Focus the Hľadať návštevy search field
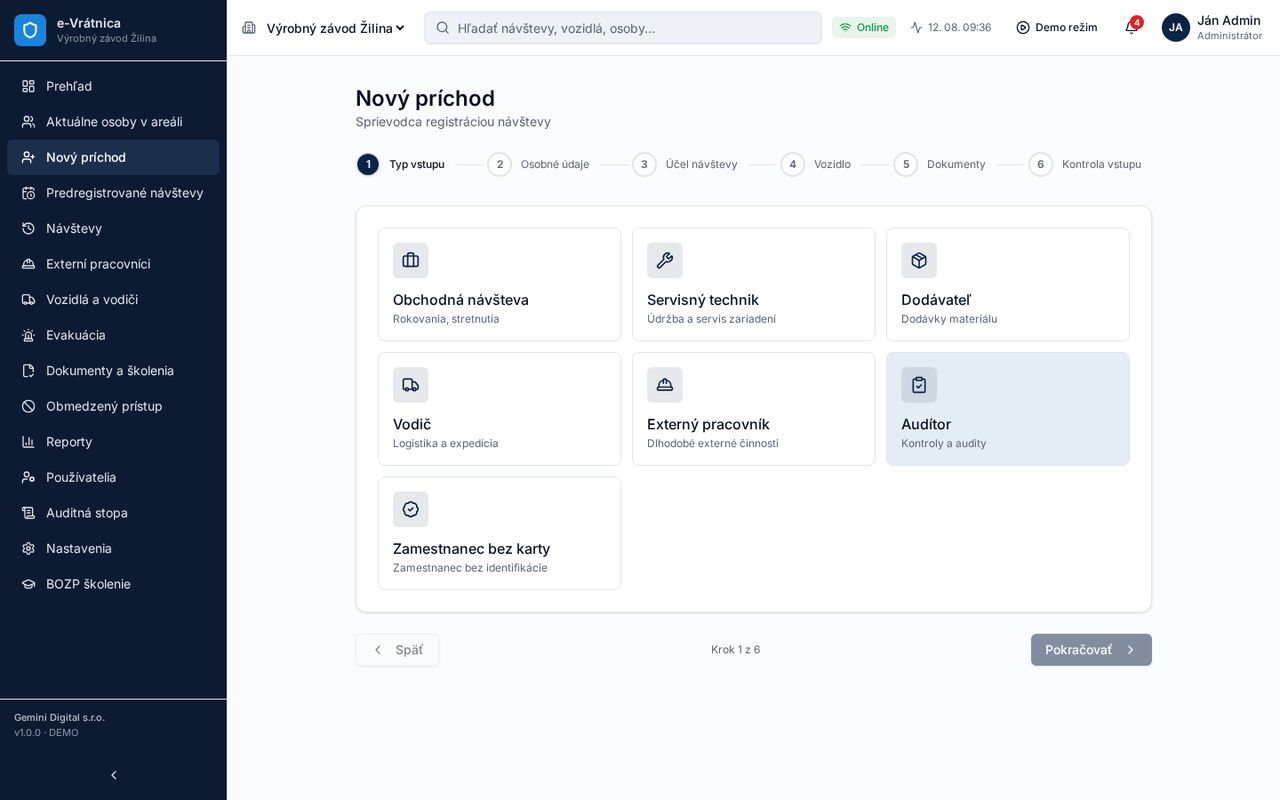The height and width of the screenshot is (800, 1280). pos(623,28)
